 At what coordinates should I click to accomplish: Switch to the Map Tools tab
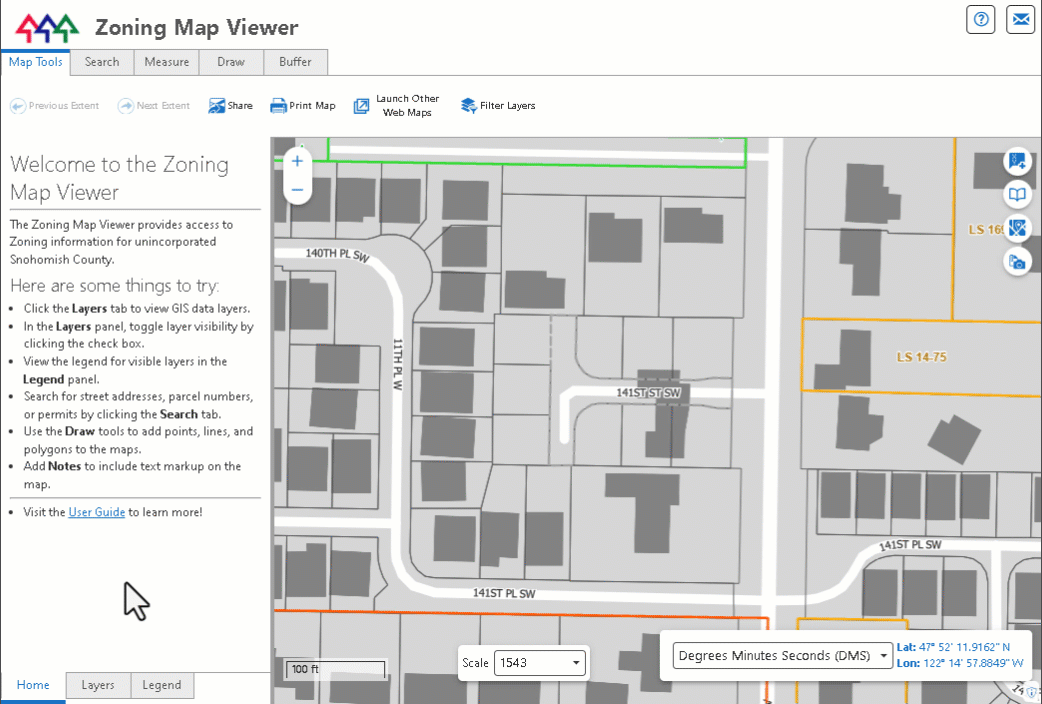pyautogui.click(x=36, y=62)
